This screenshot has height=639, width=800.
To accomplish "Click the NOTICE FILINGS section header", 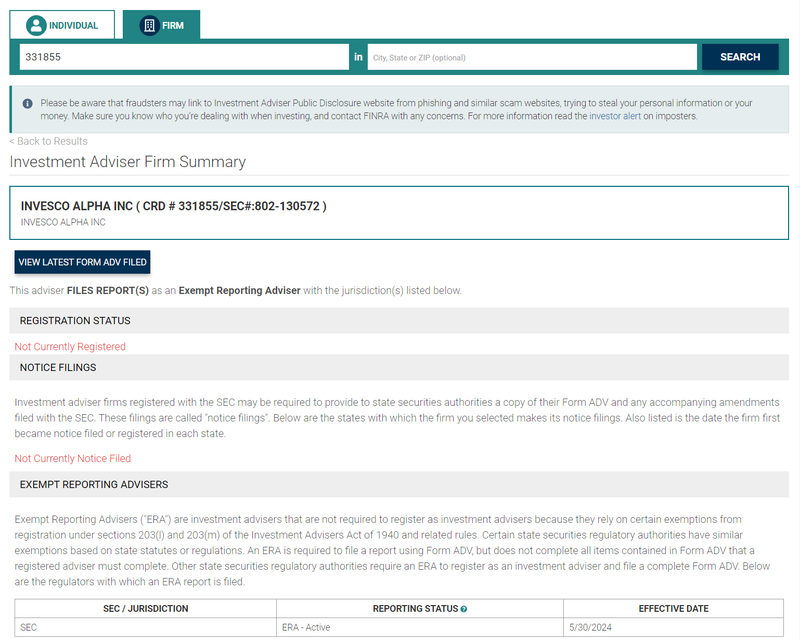I will [399, 367].
